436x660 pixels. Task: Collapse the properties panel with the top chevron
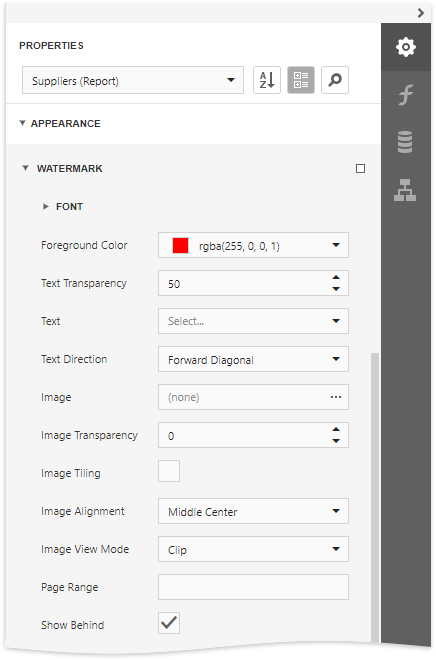[420, 13]
